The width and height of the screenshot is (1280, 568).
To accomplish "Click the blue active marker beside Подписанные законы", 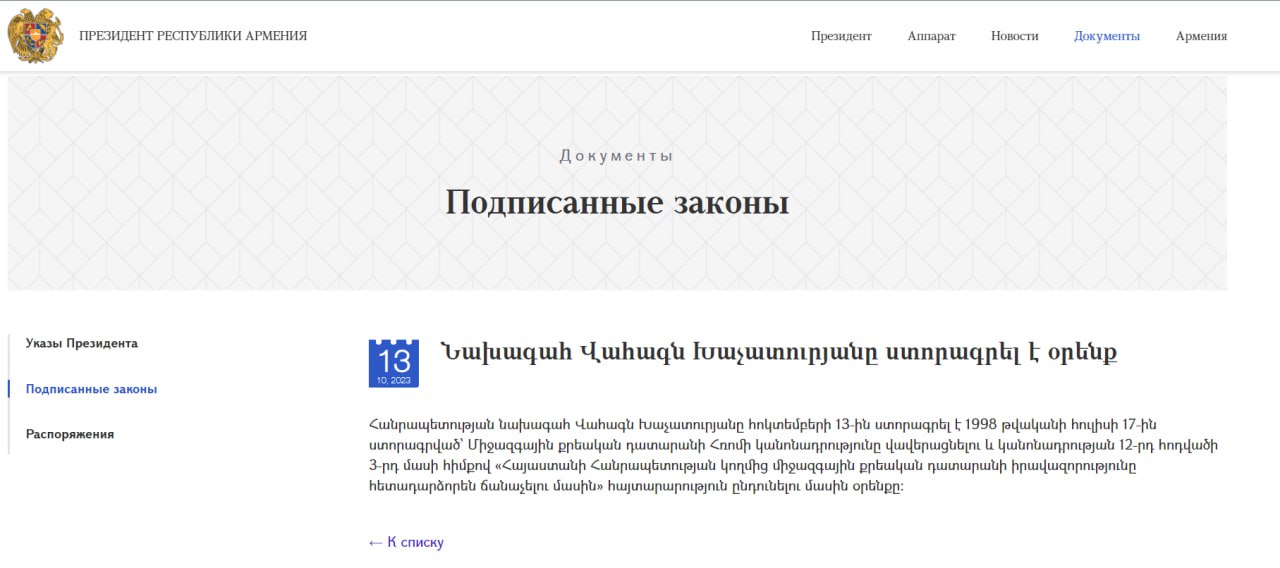I will click(x=9, y=389).
